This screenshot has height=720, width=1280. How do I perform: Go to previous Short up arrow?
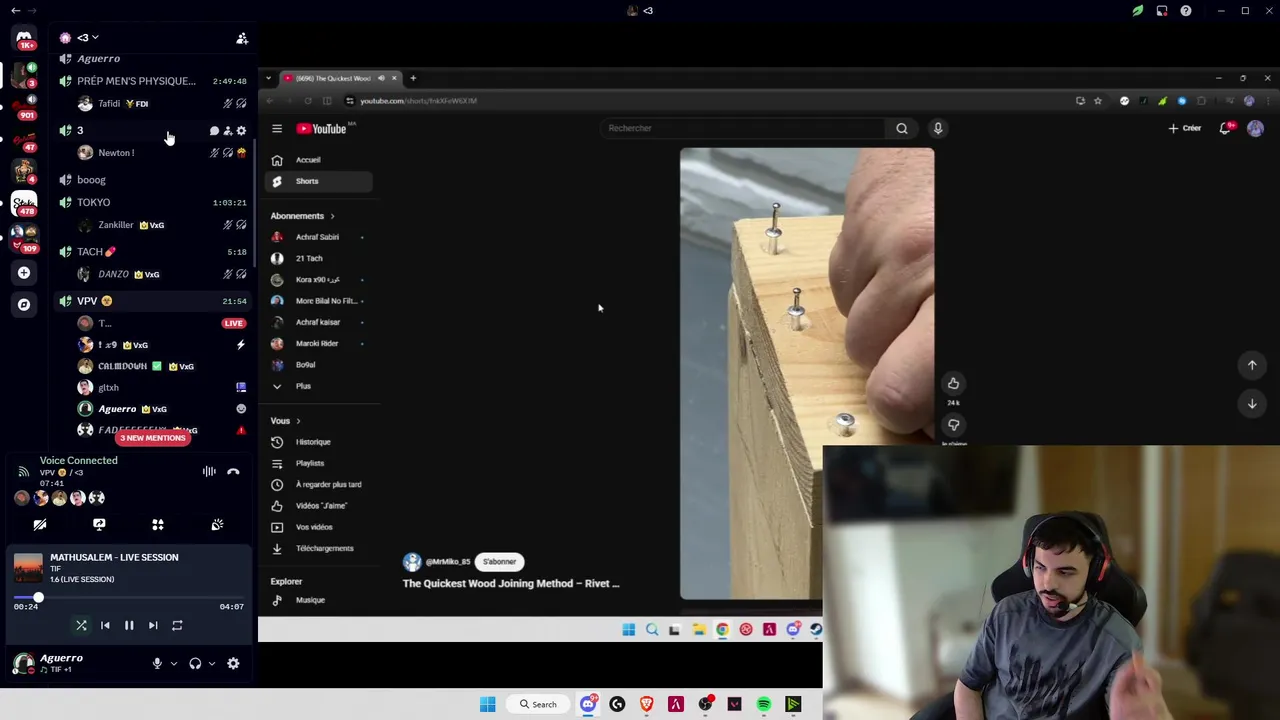pyautogui.click(x=1252, y=365)
